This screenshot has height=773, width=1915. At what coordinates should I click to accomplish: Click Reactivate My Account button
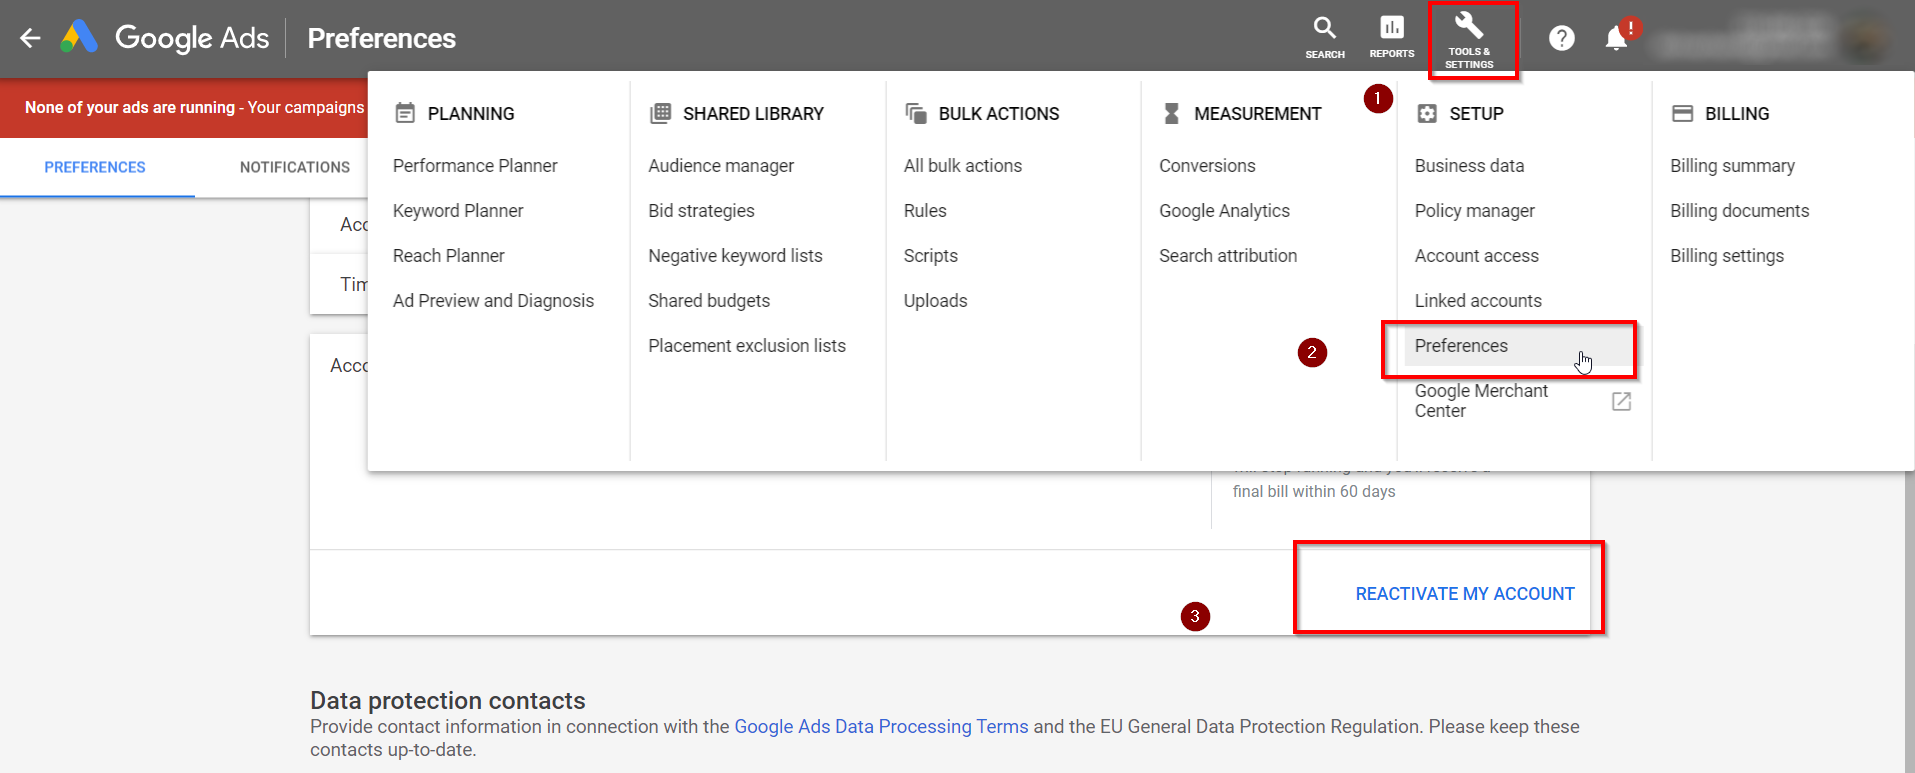tap(1465, 594)
